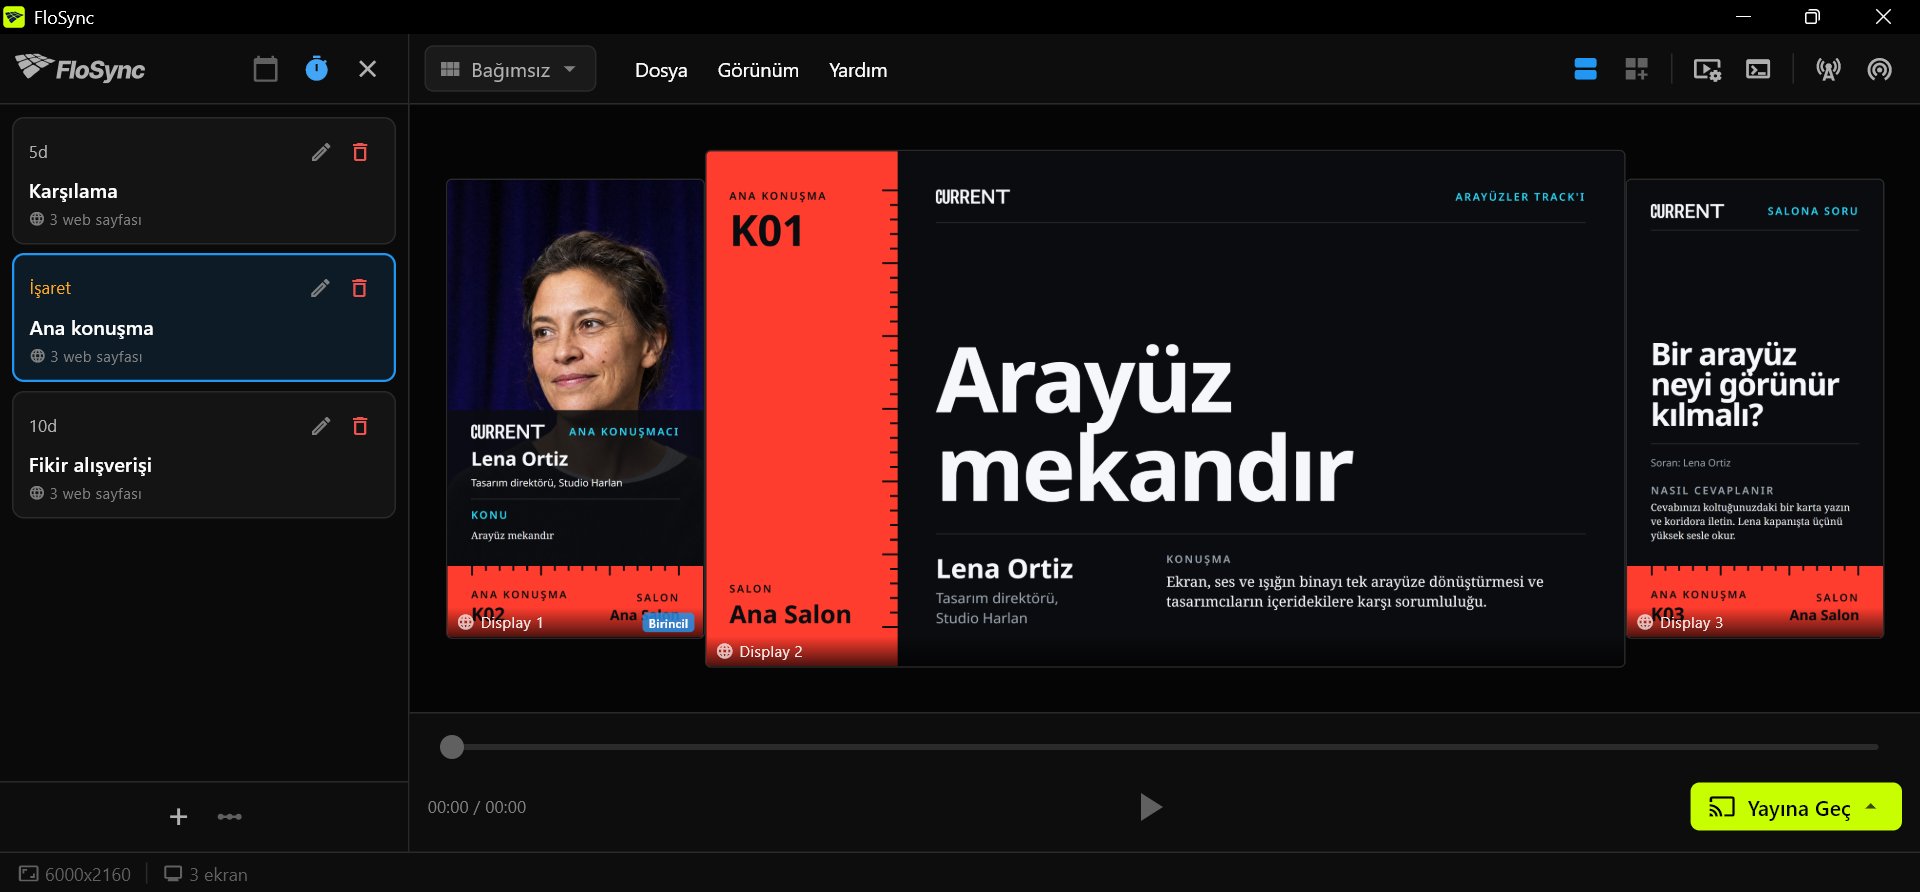Click the 00:00 / 00:00 time readout
Screen dimensions: 1920x892
pos(477,807)
